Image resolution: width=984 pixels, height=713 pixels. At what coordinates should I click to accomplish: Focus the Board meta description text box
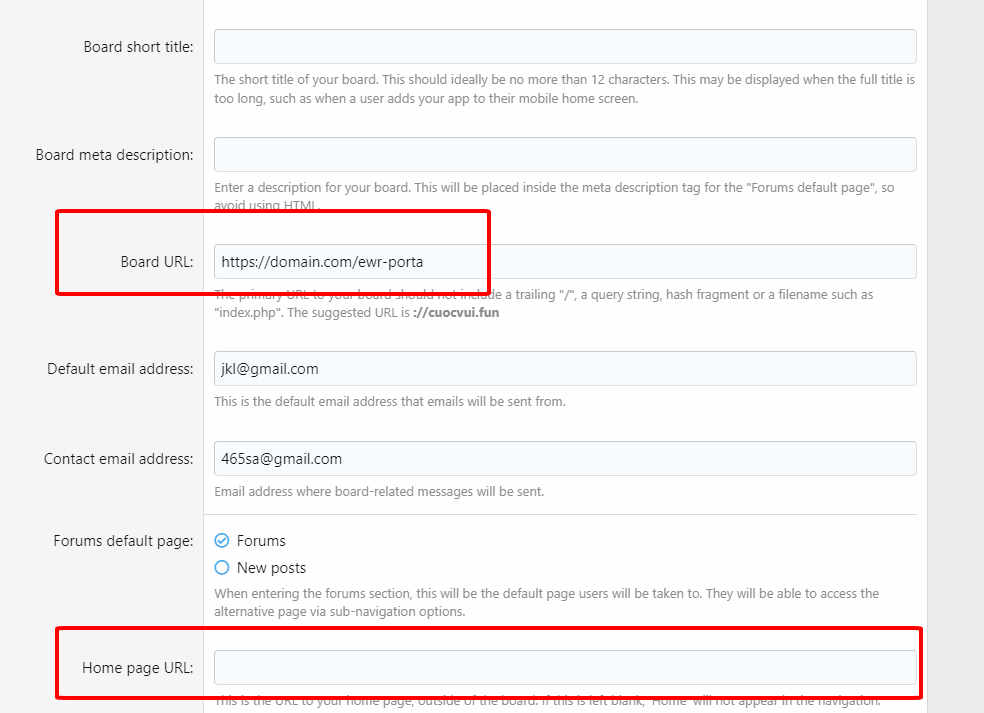565,155
